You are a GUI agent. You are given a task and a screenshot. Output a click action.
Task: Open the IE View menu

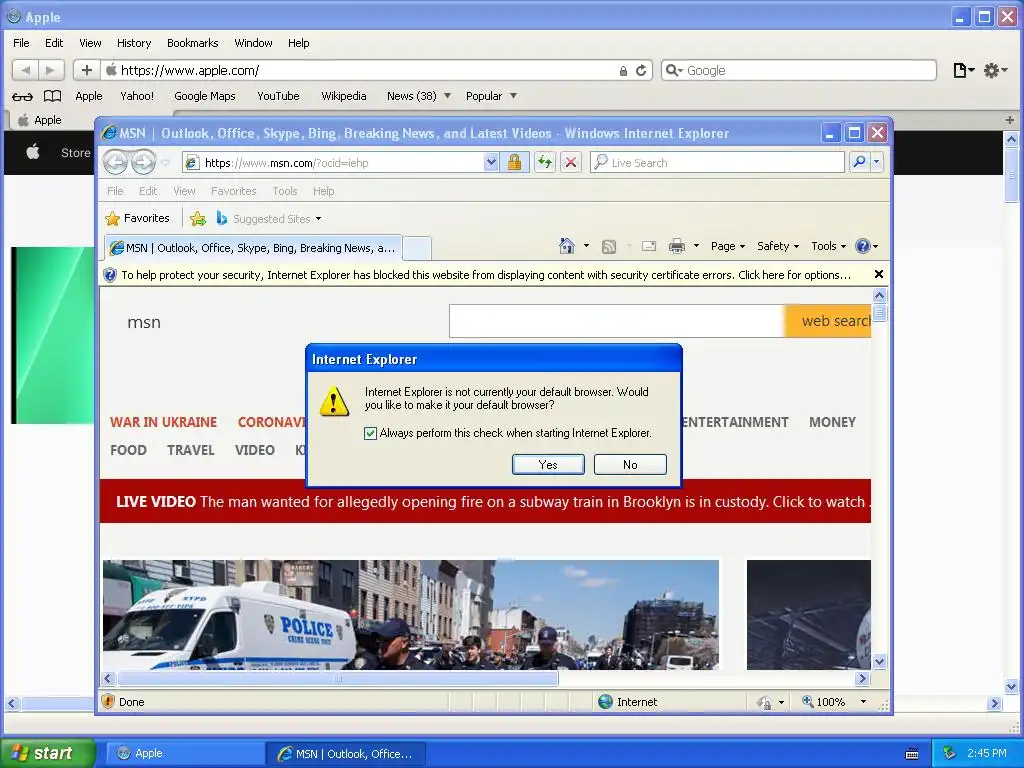[x=184, y=191]
